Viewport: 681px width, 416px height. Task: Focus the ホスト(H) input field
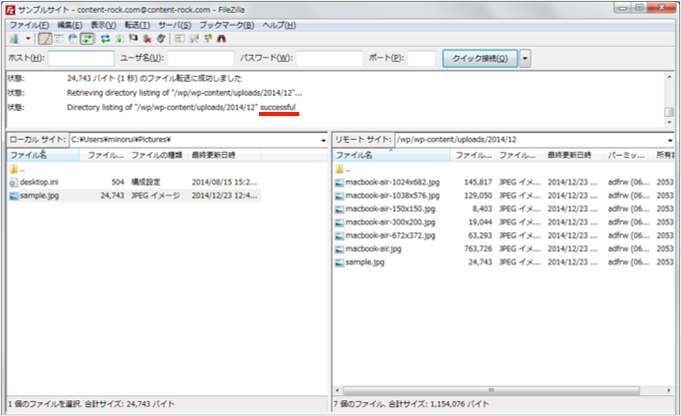click(81, 58)
